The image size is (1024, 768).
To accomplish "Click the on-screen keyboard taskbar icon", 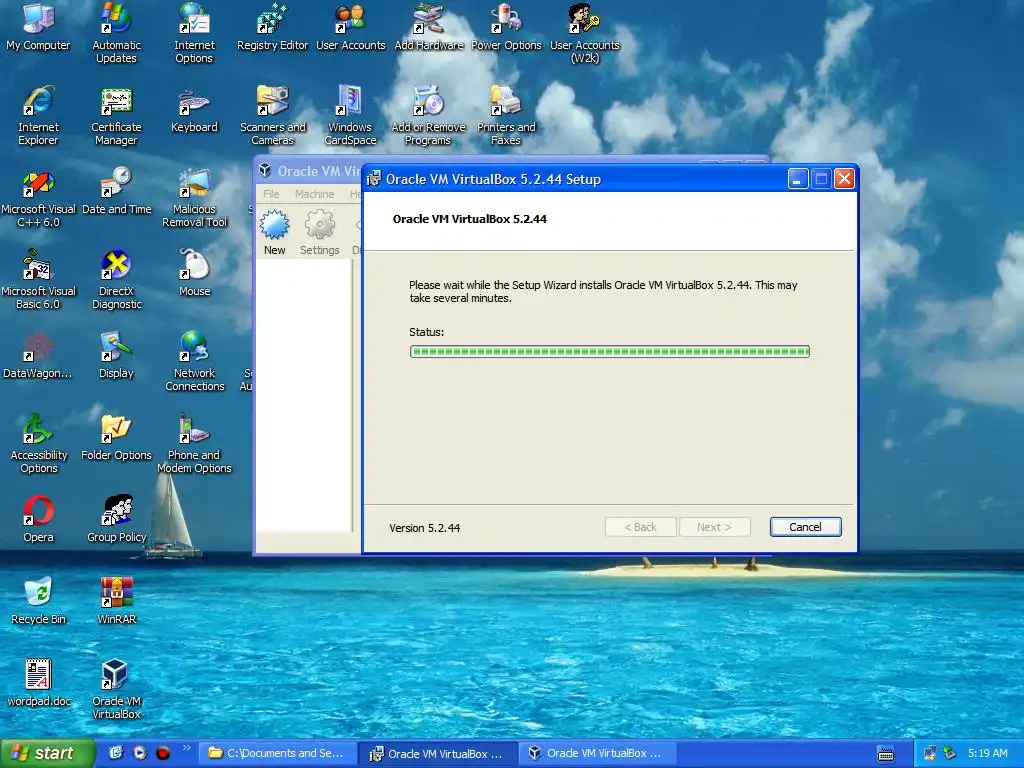I will (886, 754).
